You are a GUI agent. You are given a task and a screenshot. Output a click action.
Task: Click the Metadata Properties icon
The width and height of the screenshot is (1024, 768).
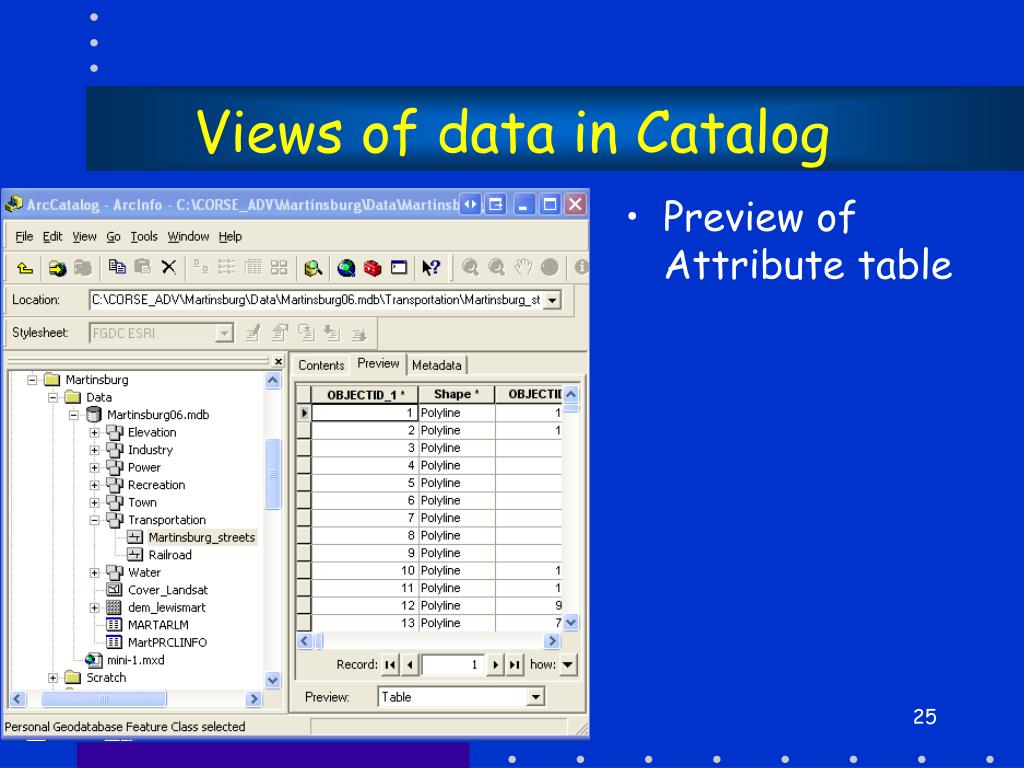(280, 333)
